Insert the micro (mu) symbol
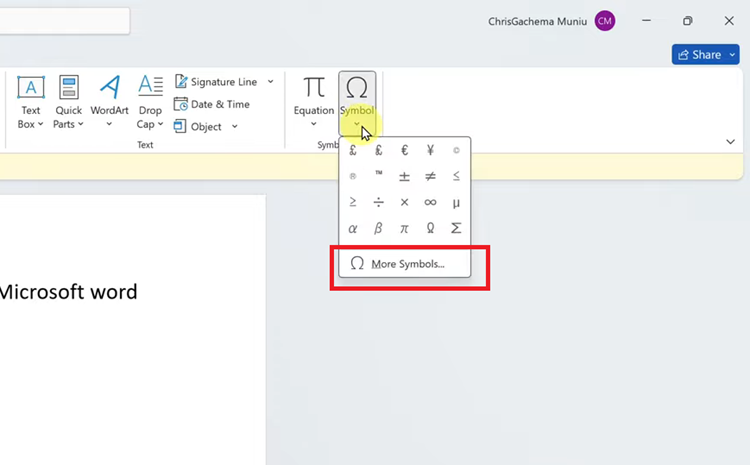 click(456, 202)
